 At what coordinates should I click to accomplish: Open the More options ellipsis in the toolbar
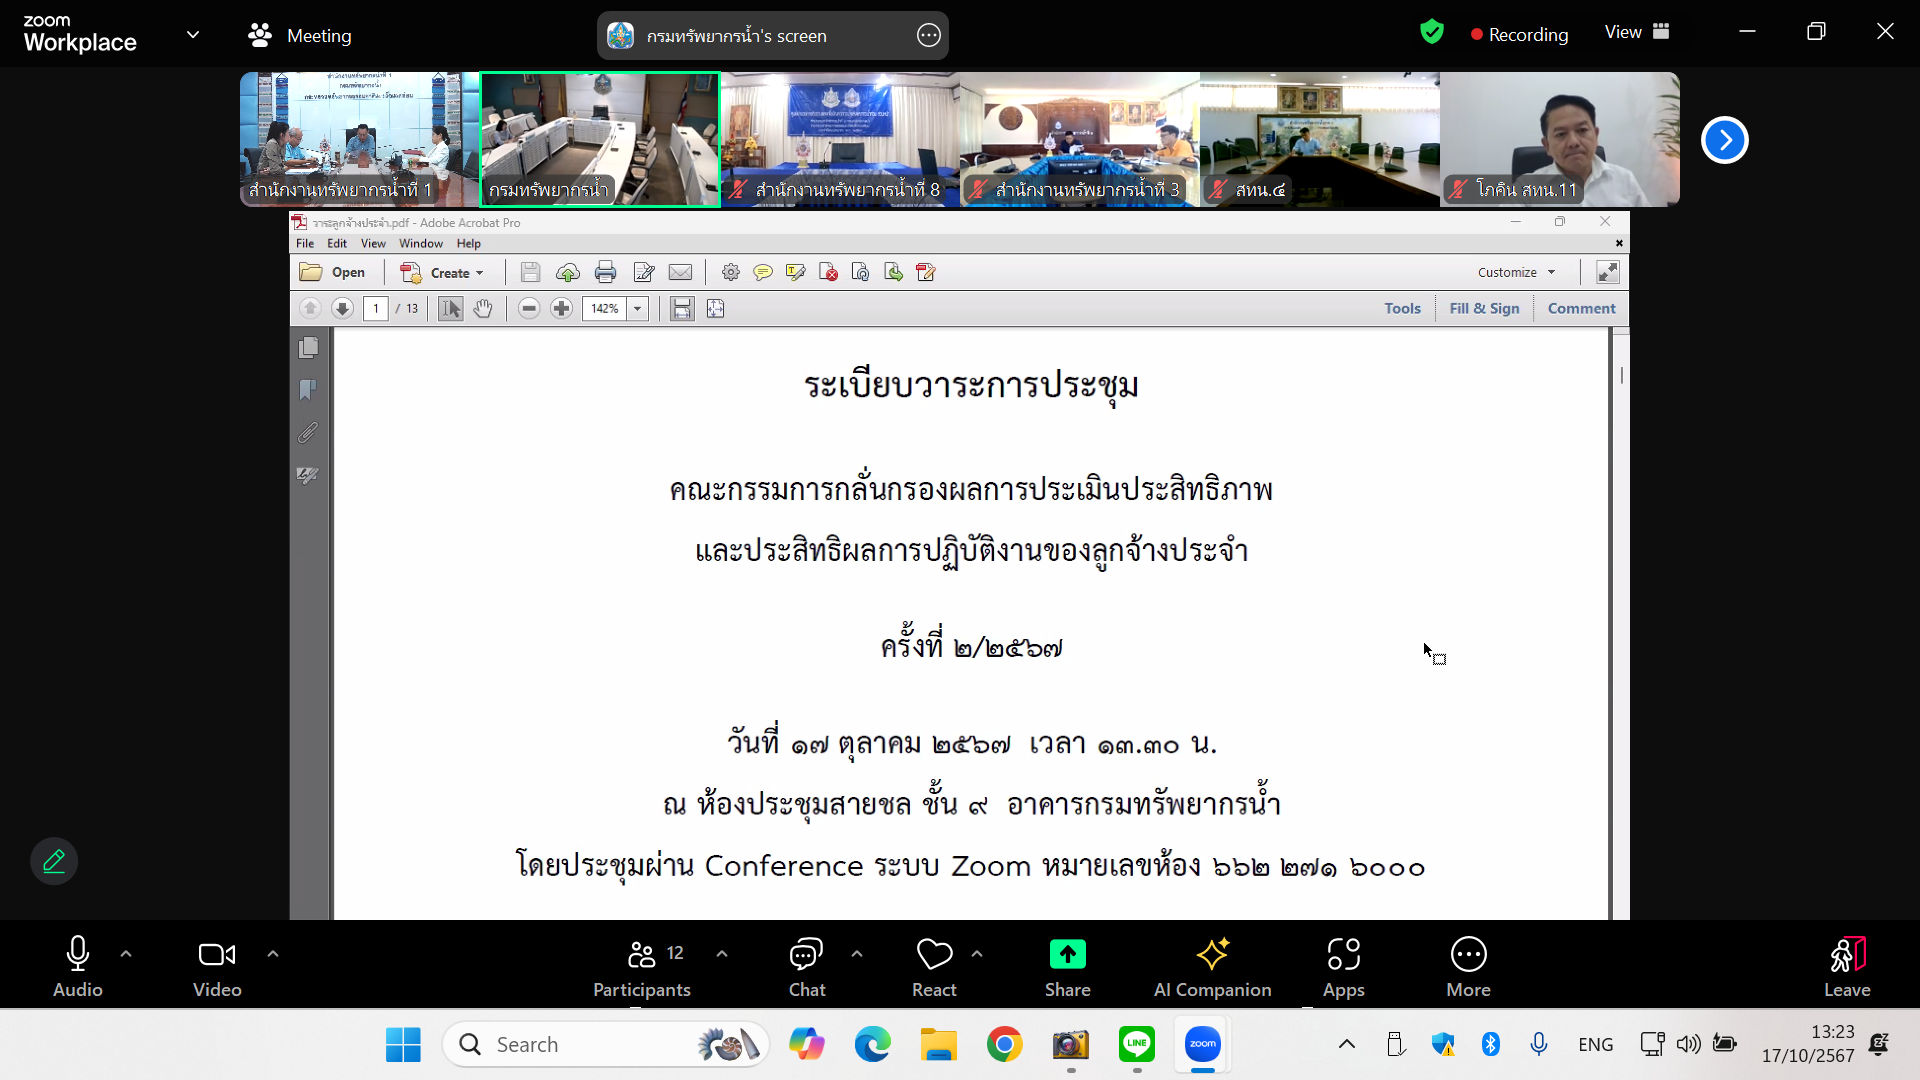tap(1468, 966)
